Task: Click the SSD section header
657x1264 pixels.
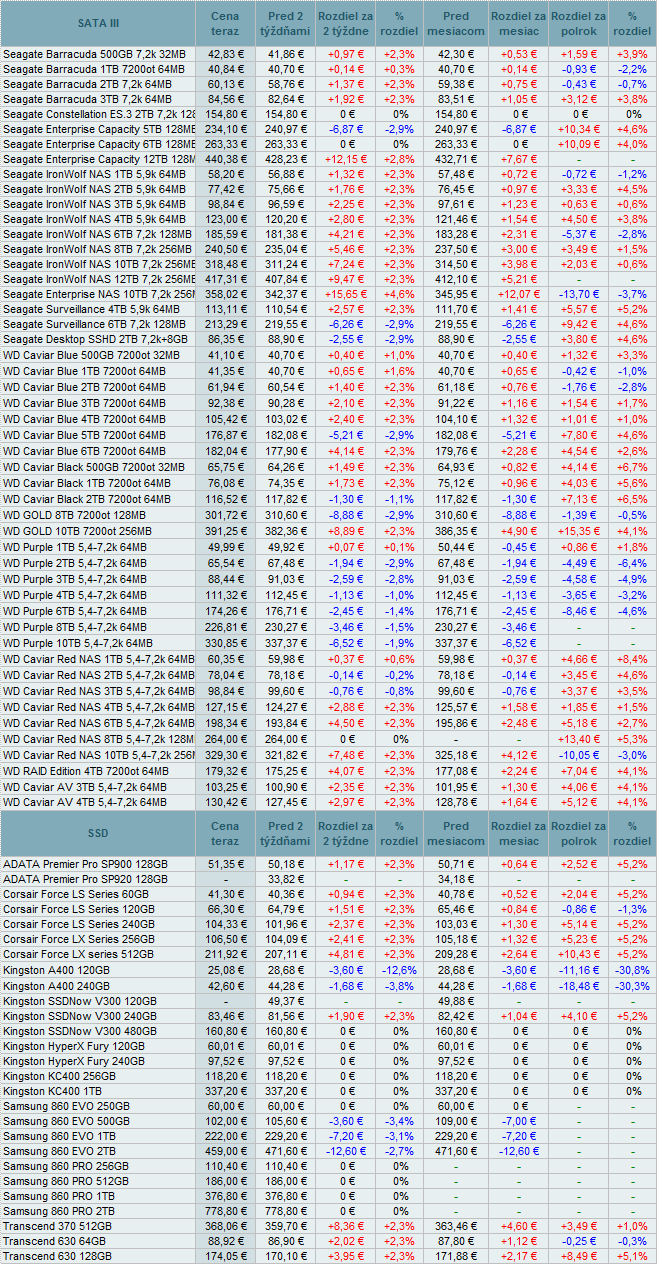Action: [98, 834]
